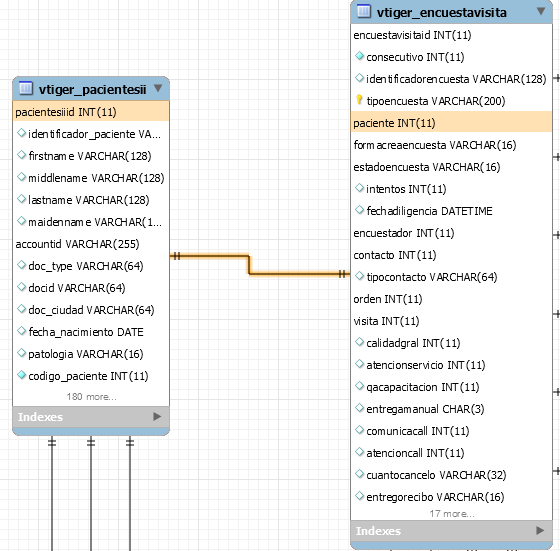Collapse the vtiger_pacientesii table with header arrow
Viewport: 560px width, 551px height.
click(158, 88)
